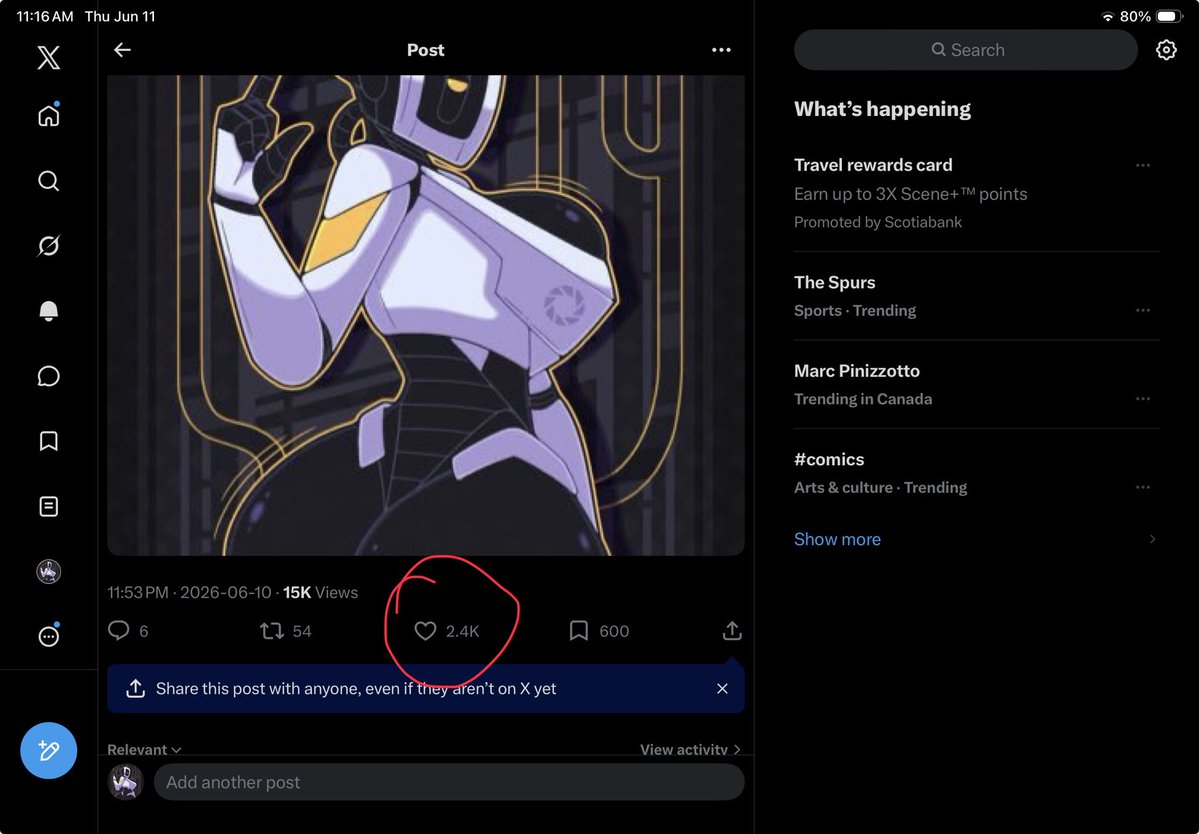This screenshot has height=834, width=1199.
Task: Go back with the arrow beside Post
Action: [x=122, y=50]
